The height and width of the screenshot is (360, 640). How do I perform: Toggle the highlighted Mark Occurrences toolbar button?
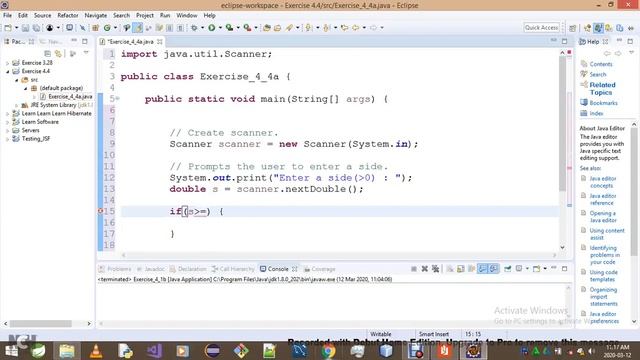click(138, 28)
